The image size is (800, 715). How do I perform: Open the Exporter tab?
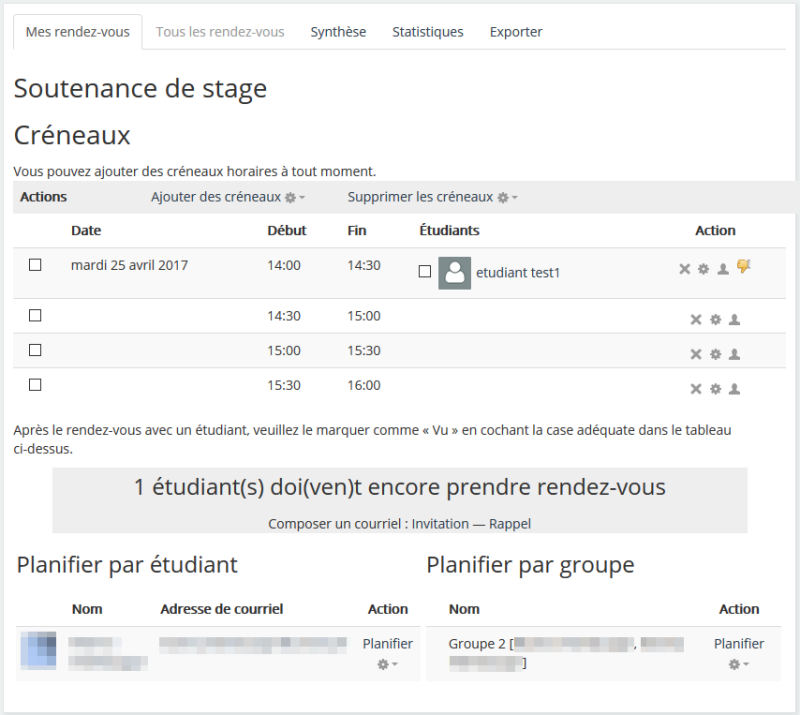pyautogui.click(x=516, y=32)
